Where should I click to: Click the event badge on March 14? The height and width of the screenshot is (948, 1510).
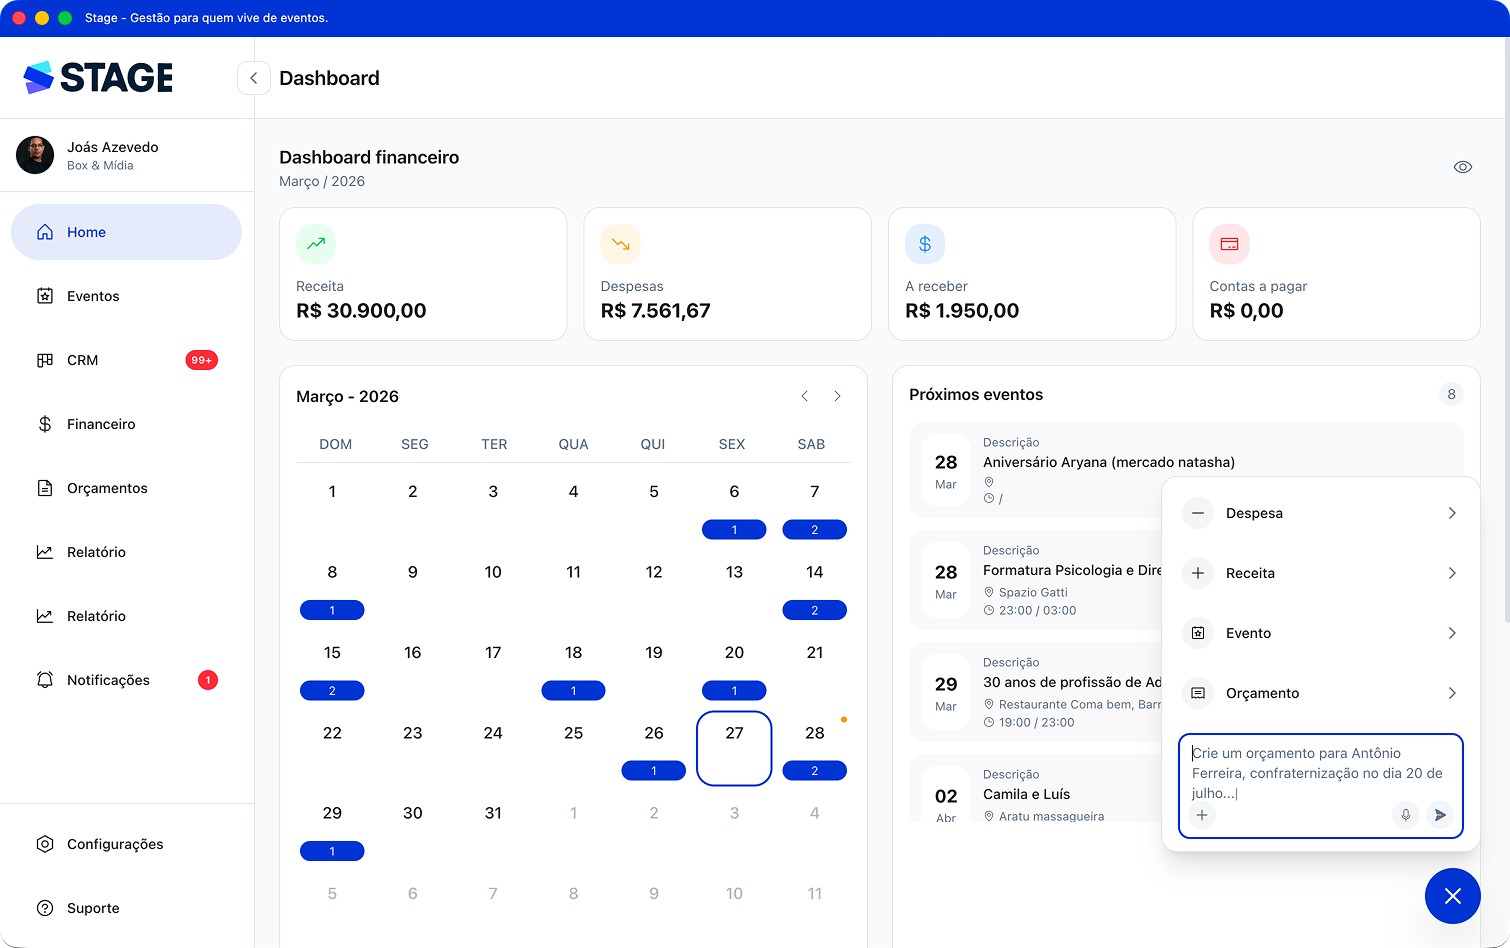point(814,609)
